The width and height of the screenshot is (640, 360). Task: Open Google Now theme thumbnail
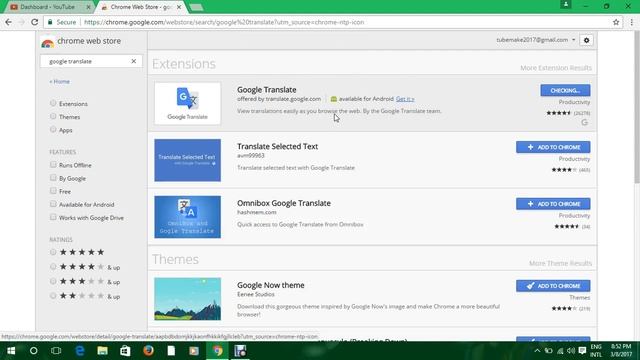(187, 299)
